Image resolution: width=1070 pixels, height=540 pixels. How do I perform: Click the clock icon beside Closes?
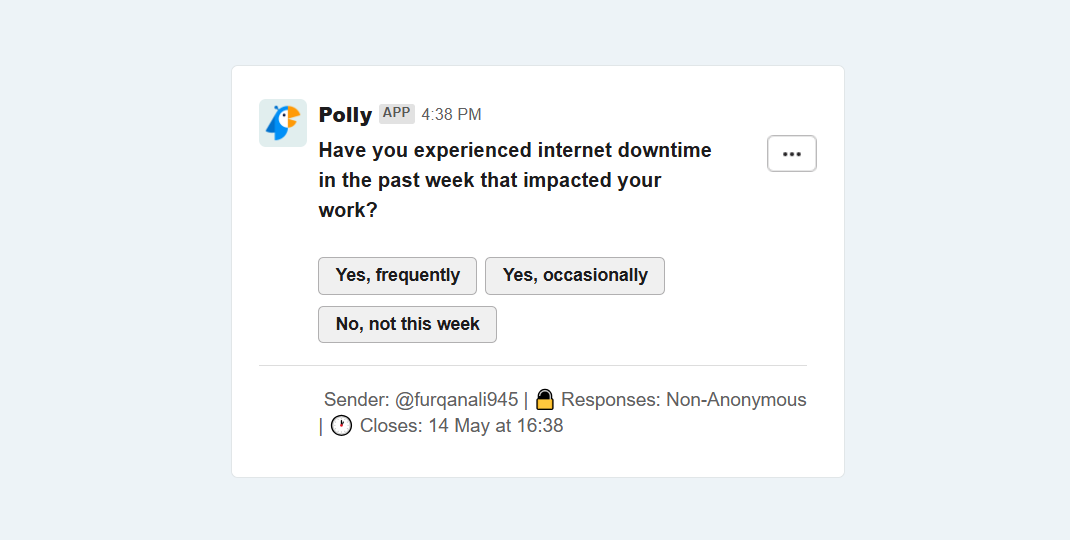pos(341,426)
